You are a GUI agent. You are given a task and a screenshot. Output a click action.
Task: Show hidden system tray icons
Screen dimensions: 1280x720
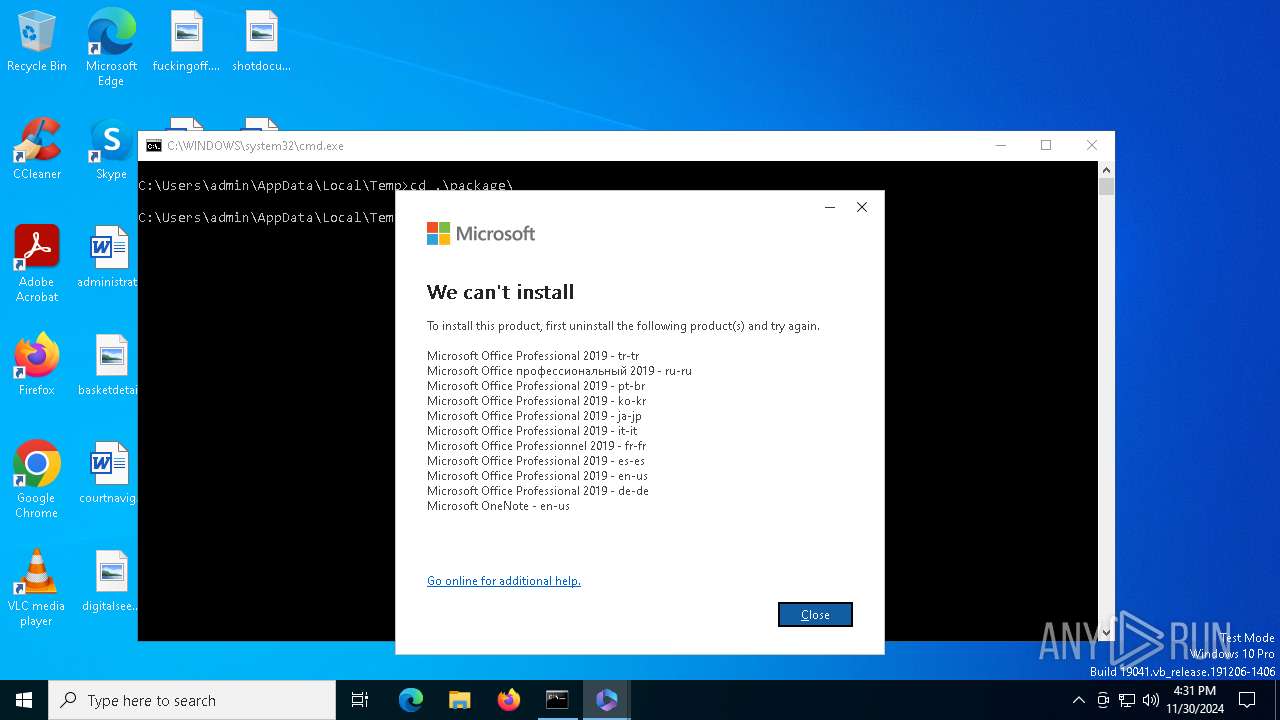[x=1078, y=700]
